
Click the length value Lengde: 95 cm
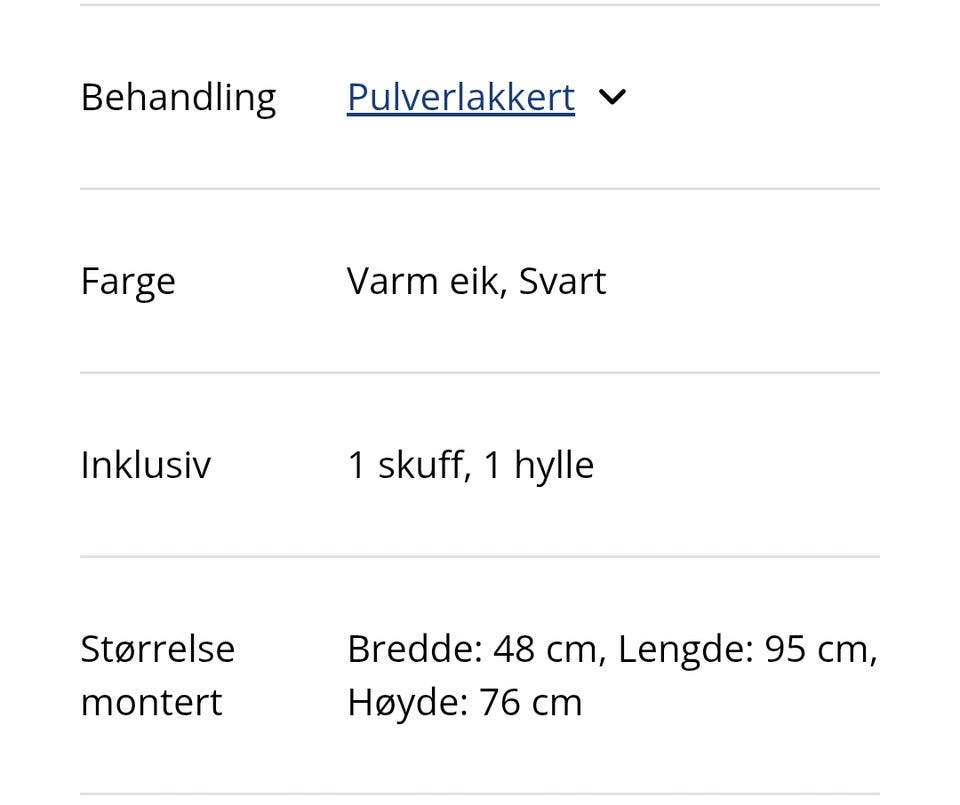746,648
